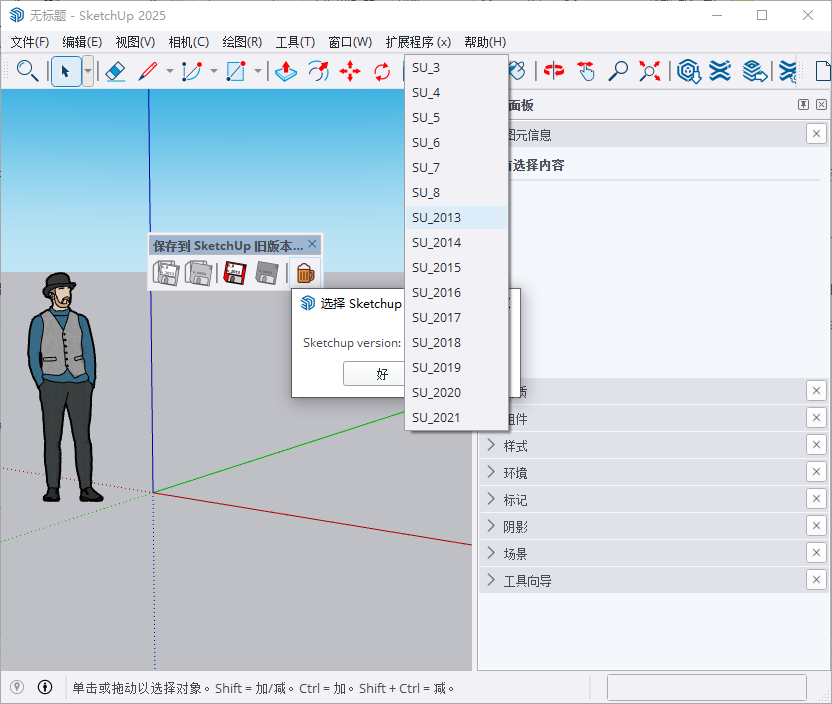The image size is (832, 704).
Task: Open the dropdown next to the Select tool
Action: [x=88, y=71]
